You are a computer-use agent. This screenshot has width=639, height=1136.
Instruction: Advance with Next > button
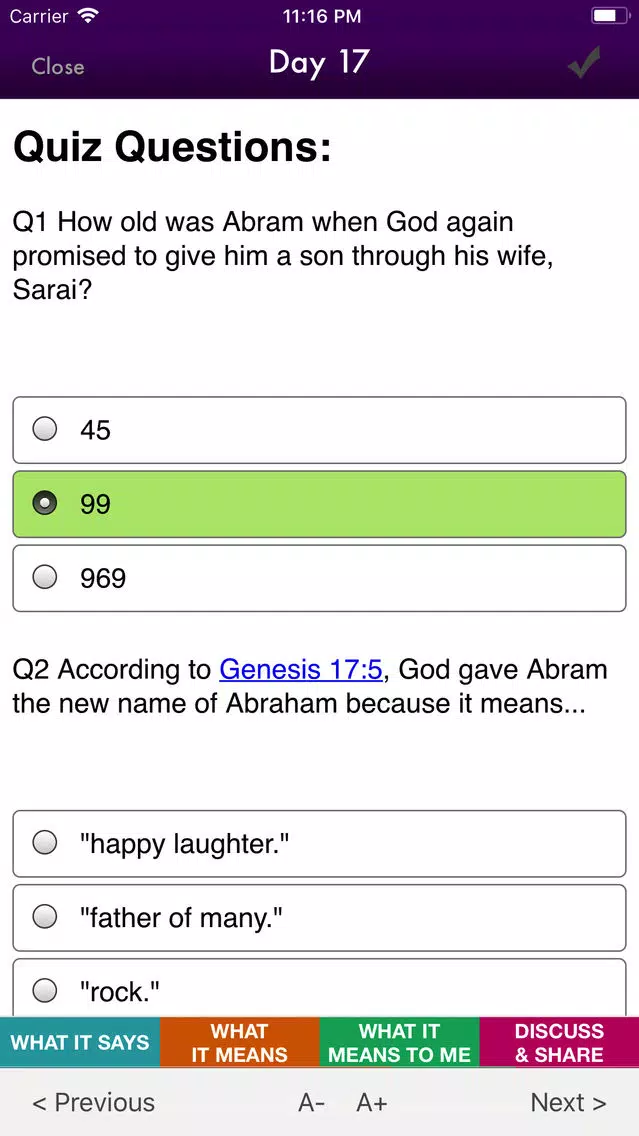point(568,1103)
